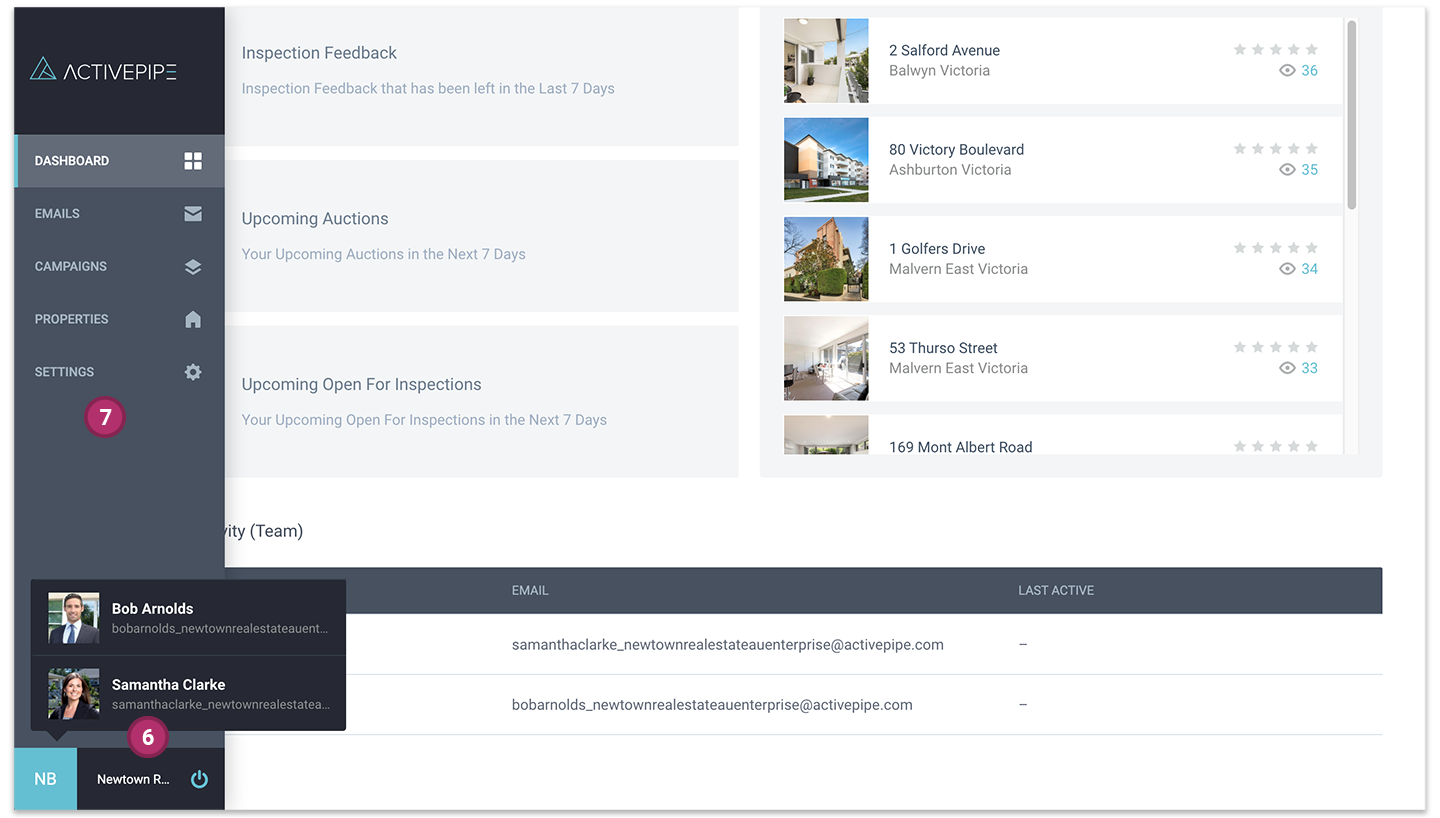Open Emails via the envelope icon
The height and width of the screenshot is (818, 1440).
(193, 214)
